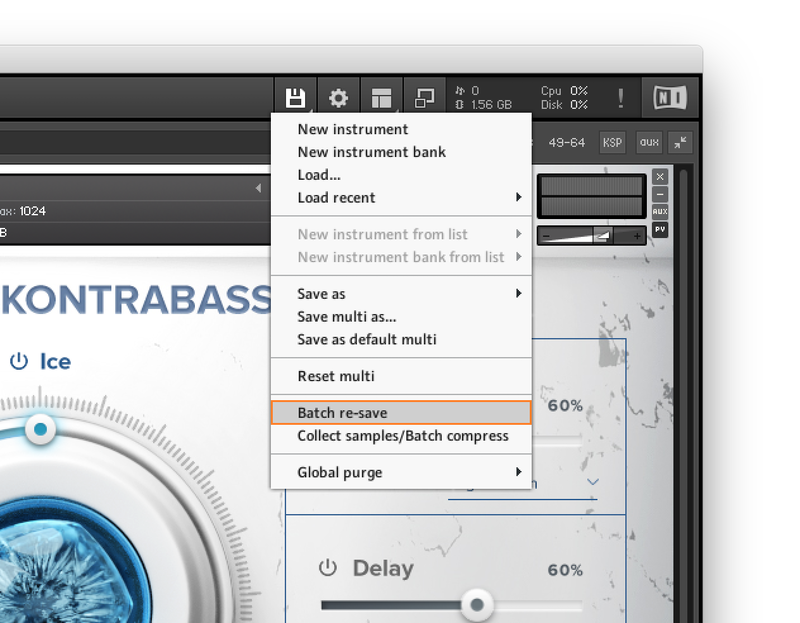Select New instrument in the menu
This screenshot has height=623, width=800.
(x=402, y=129)
